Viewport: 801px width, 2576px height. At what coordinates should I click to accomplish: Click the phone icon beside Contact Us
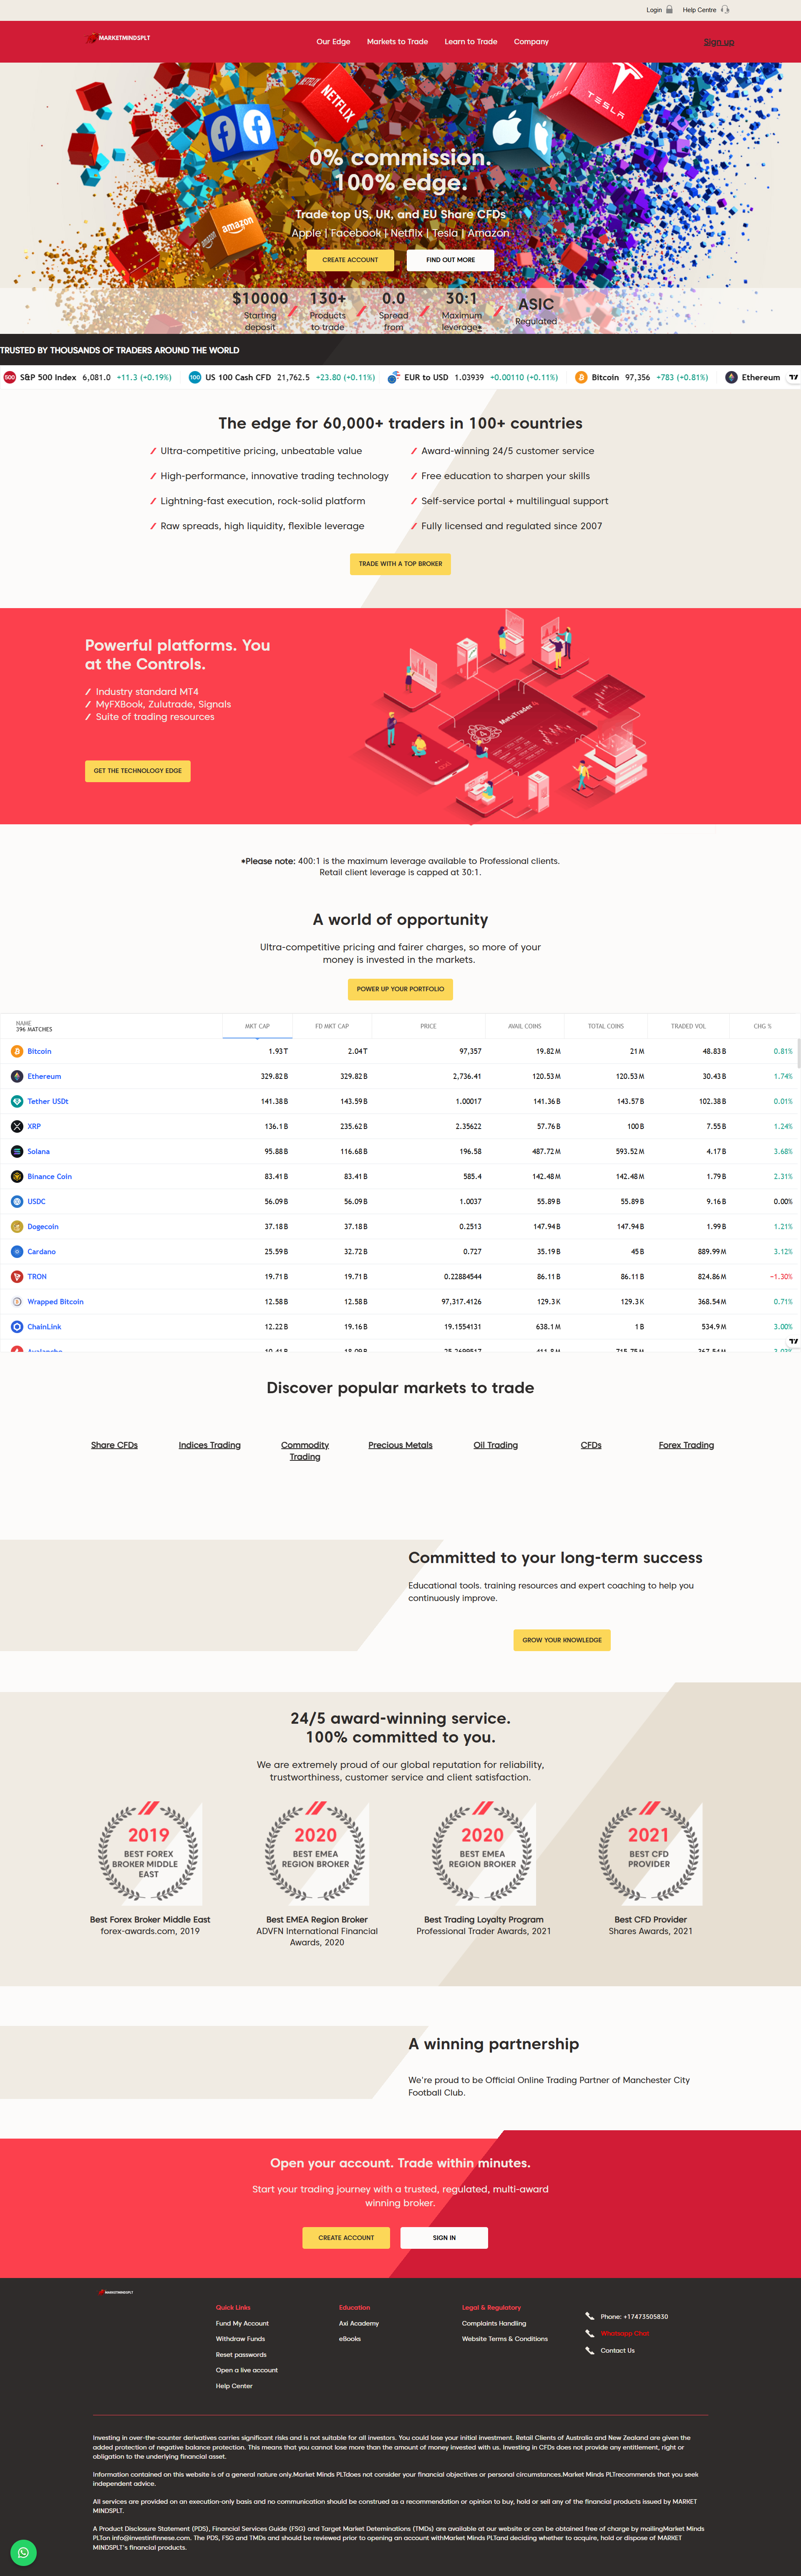[x=590, y=2350]
